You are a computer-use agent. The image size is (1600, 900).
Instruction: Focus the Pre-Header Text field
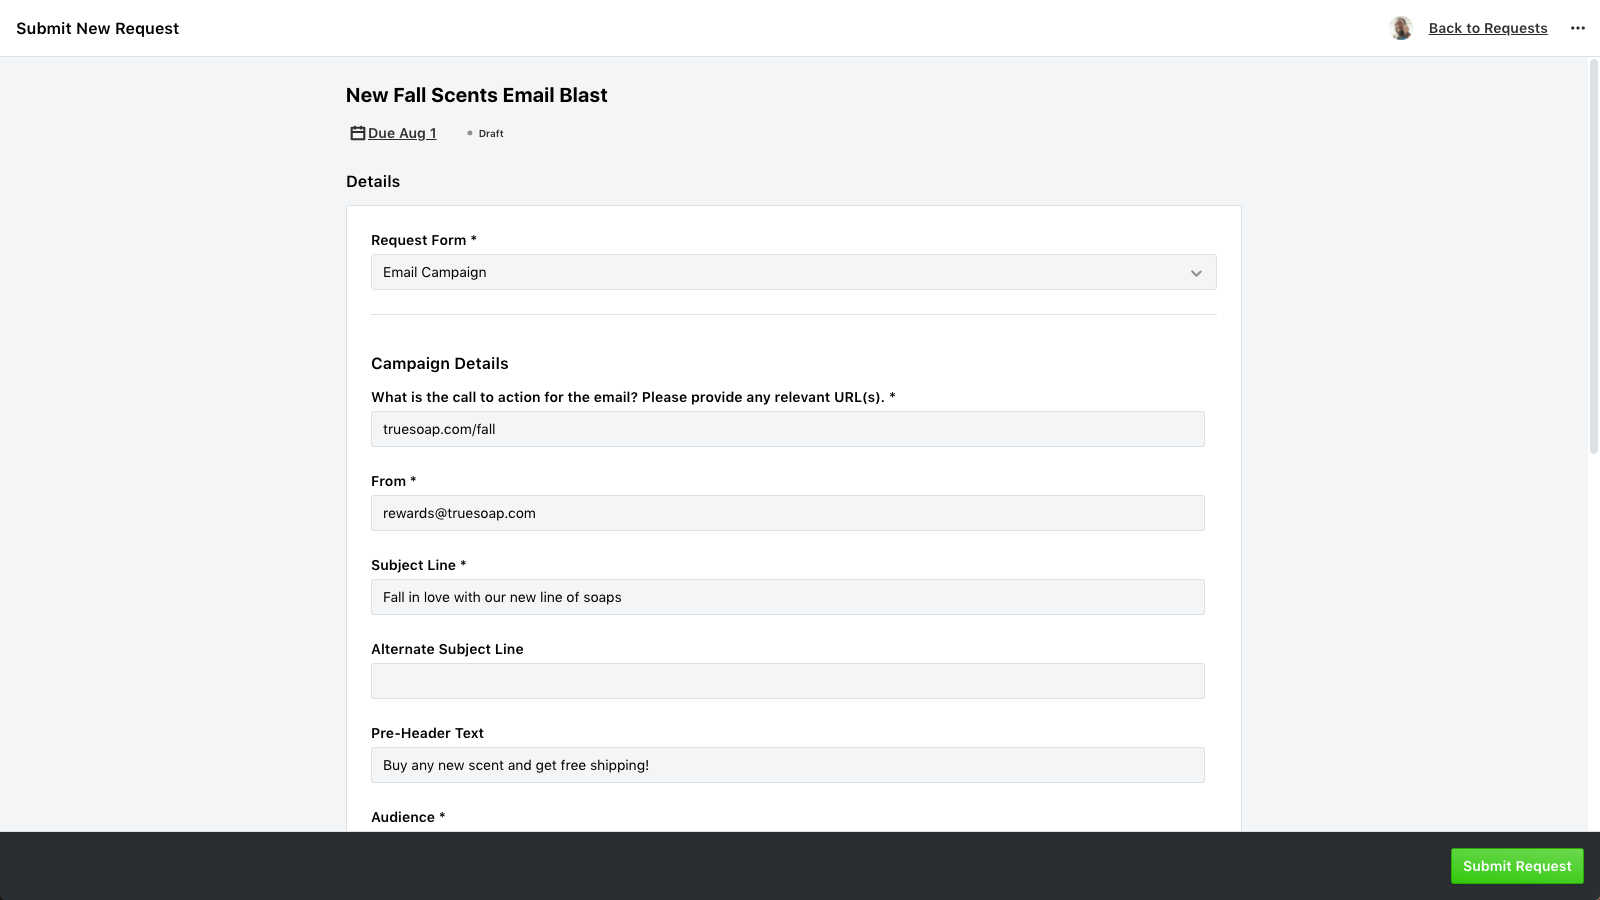[787, 765]
